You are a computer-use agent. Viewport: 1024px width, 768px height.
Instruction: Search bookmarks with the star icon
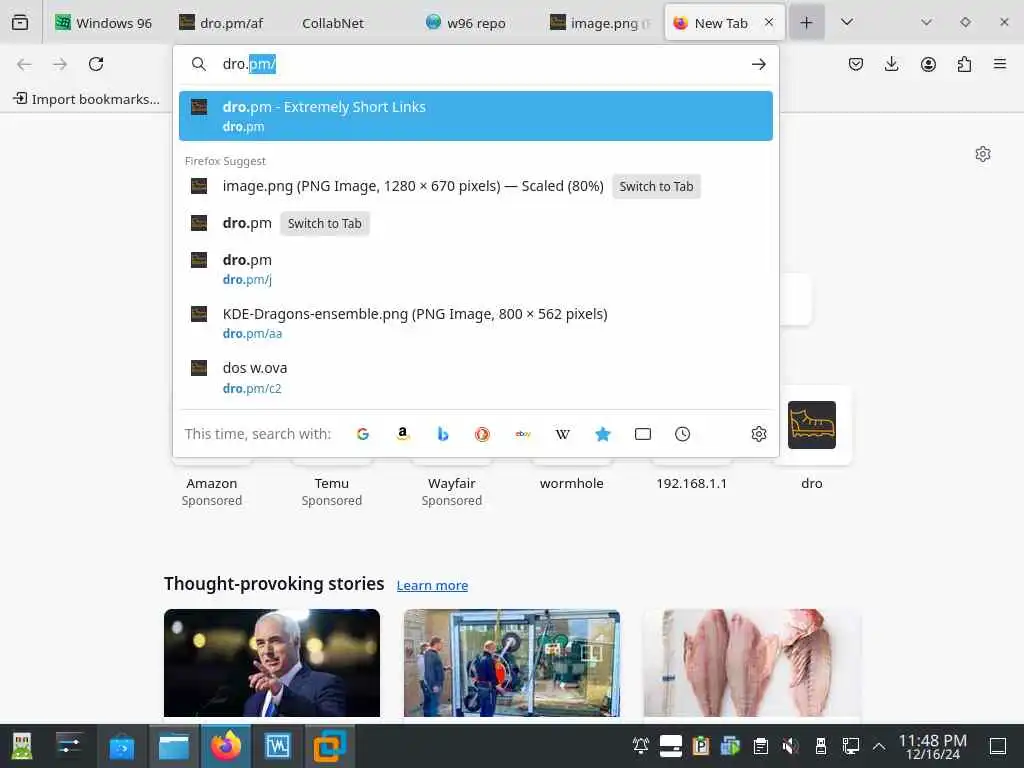[x=603, y=434]
